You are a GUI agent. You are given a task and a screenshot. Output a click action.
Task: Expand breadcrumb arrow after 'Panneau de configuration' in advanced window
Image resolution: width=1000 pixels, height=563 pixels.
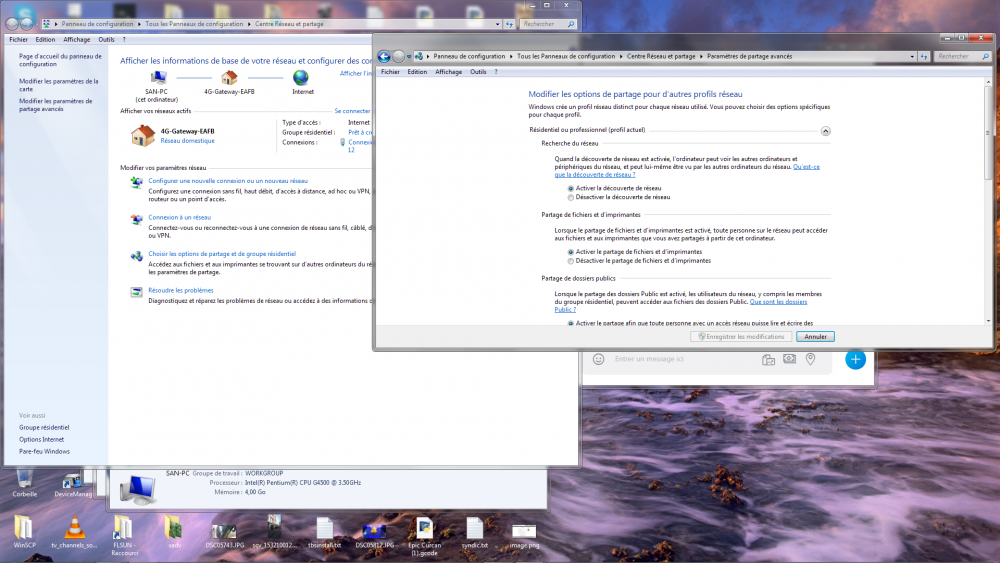coord(511,56)
